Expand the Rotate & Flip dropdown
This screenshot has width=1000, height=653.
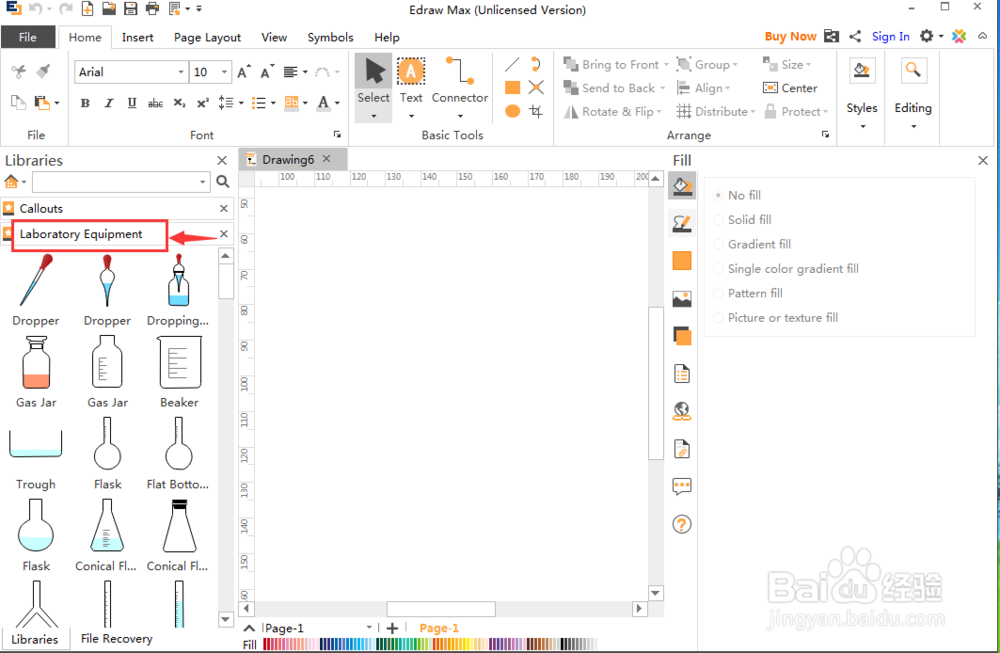pos(659,112)
